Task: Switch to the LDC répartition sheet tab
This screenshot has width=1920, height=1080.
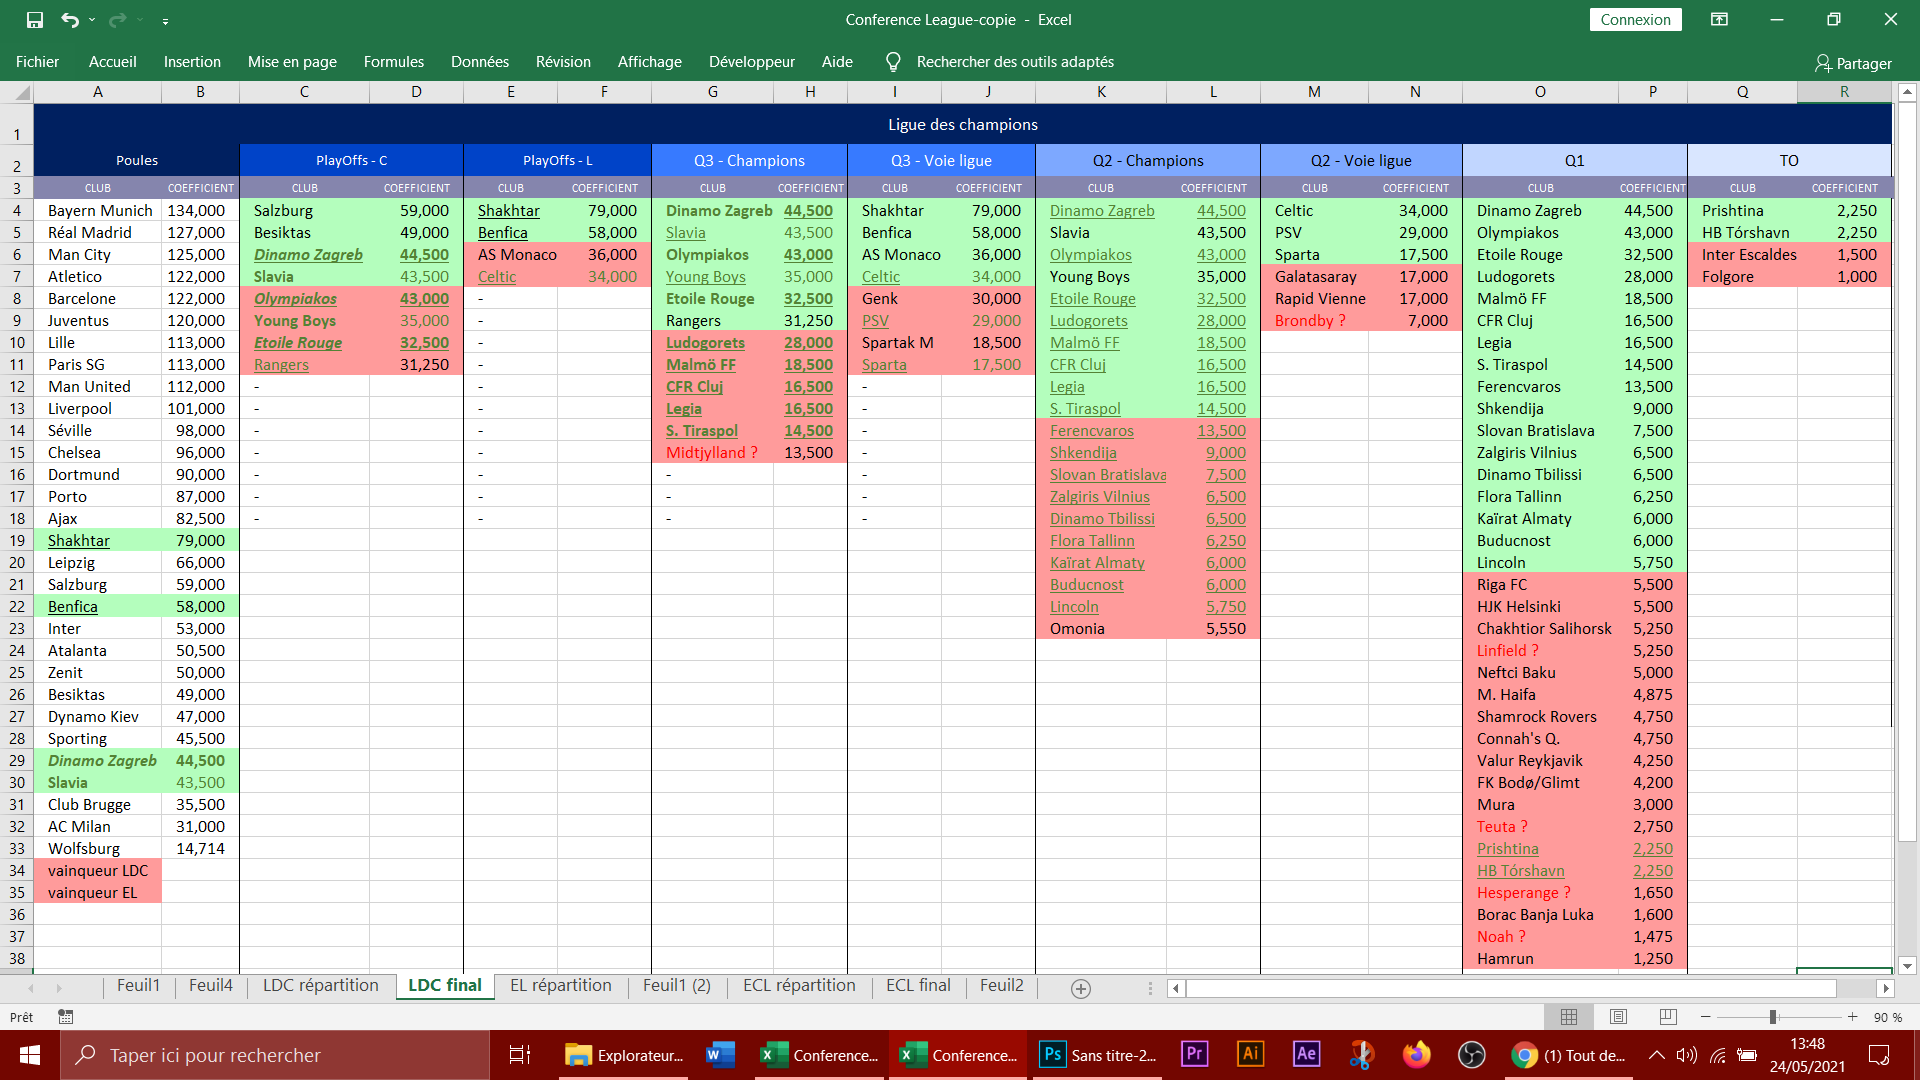Action: tap(321, 986)
